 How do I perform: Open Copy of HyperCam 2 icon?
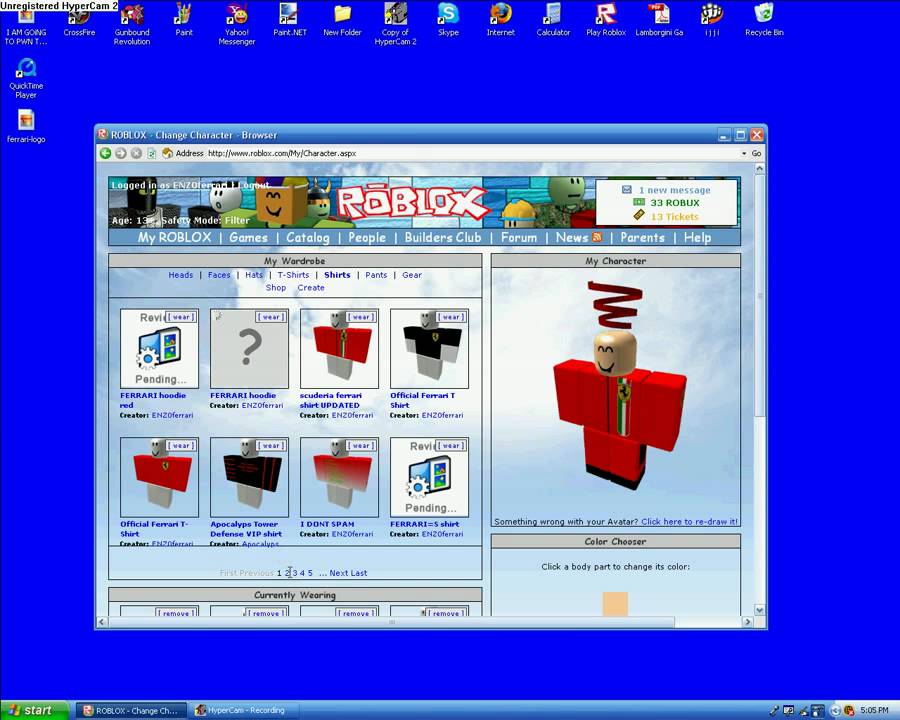click(395, 23)
